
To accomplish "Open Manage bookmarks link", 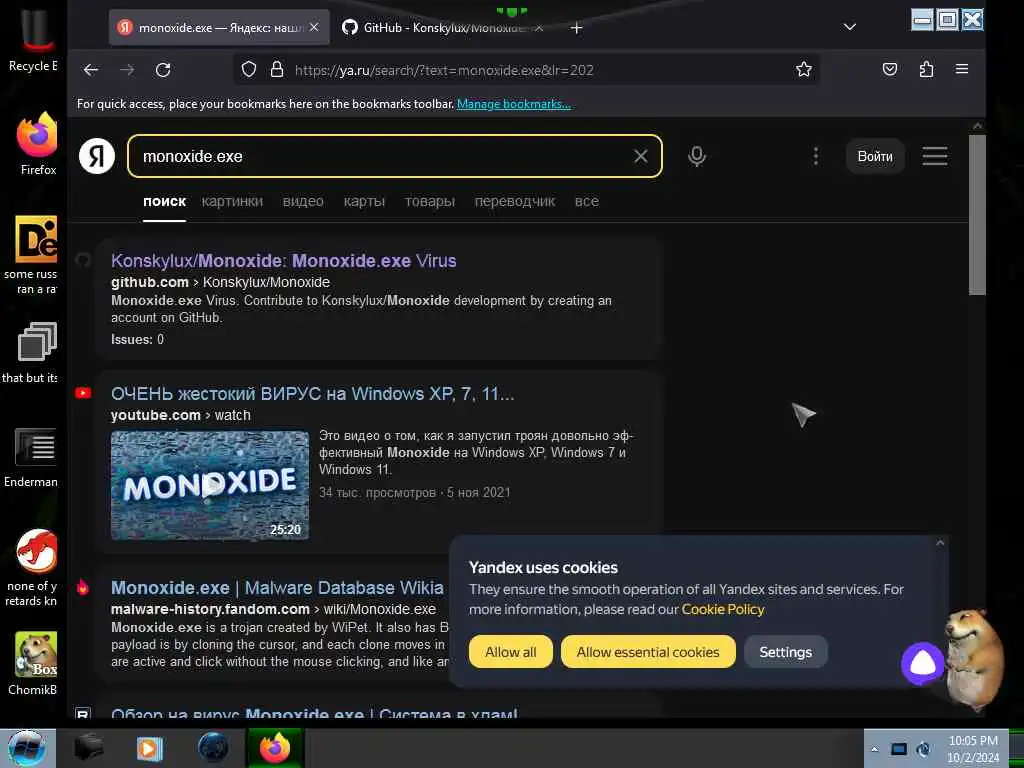I will [x=513, y=104].
